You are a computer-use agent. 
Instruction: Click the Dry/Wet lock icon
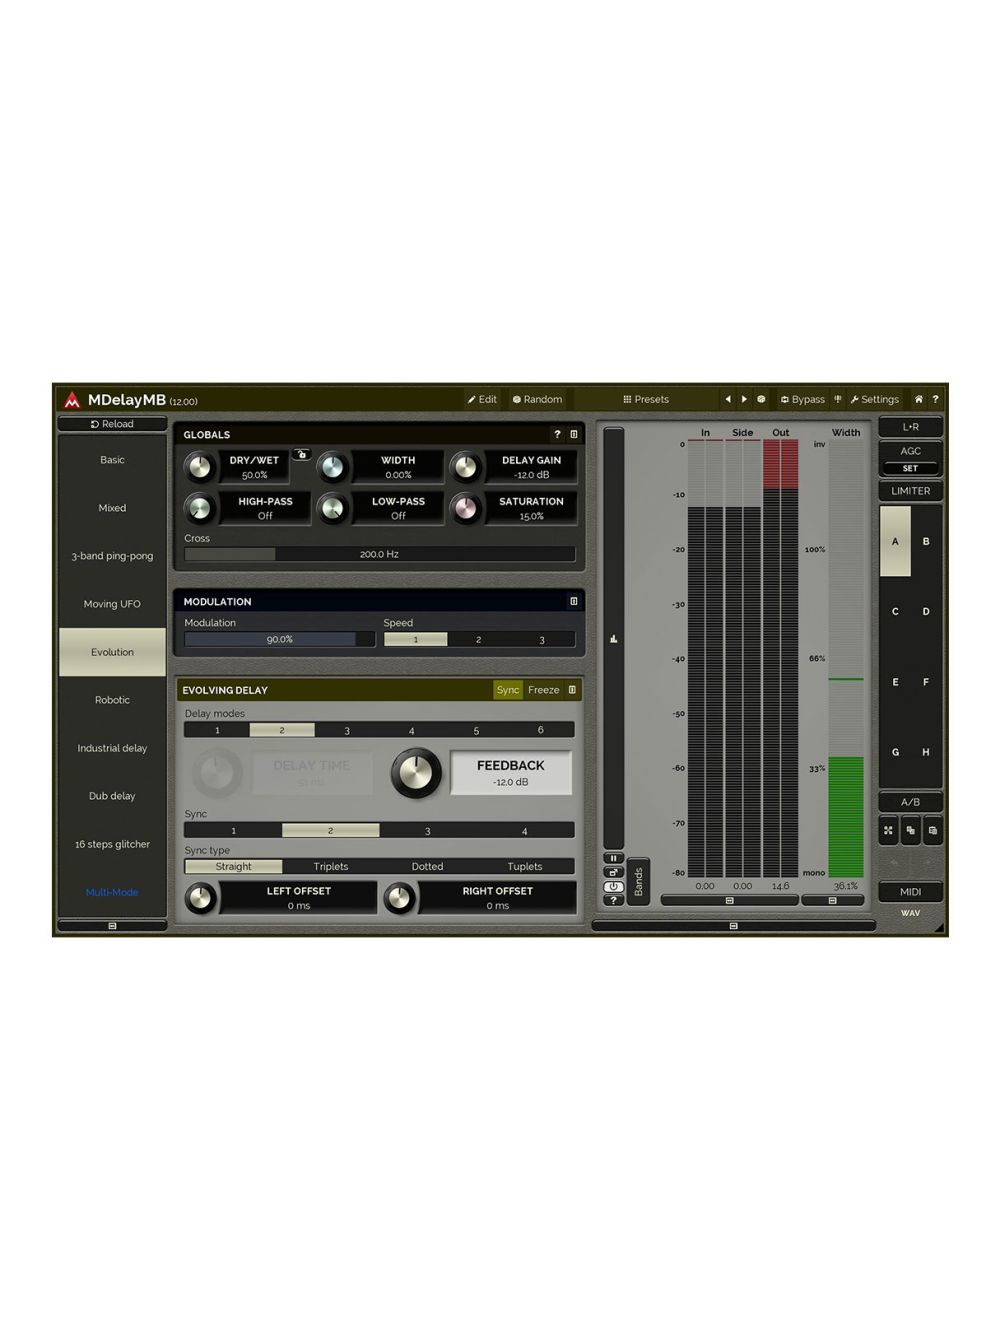pyautogui.click(x=301, y=454)
